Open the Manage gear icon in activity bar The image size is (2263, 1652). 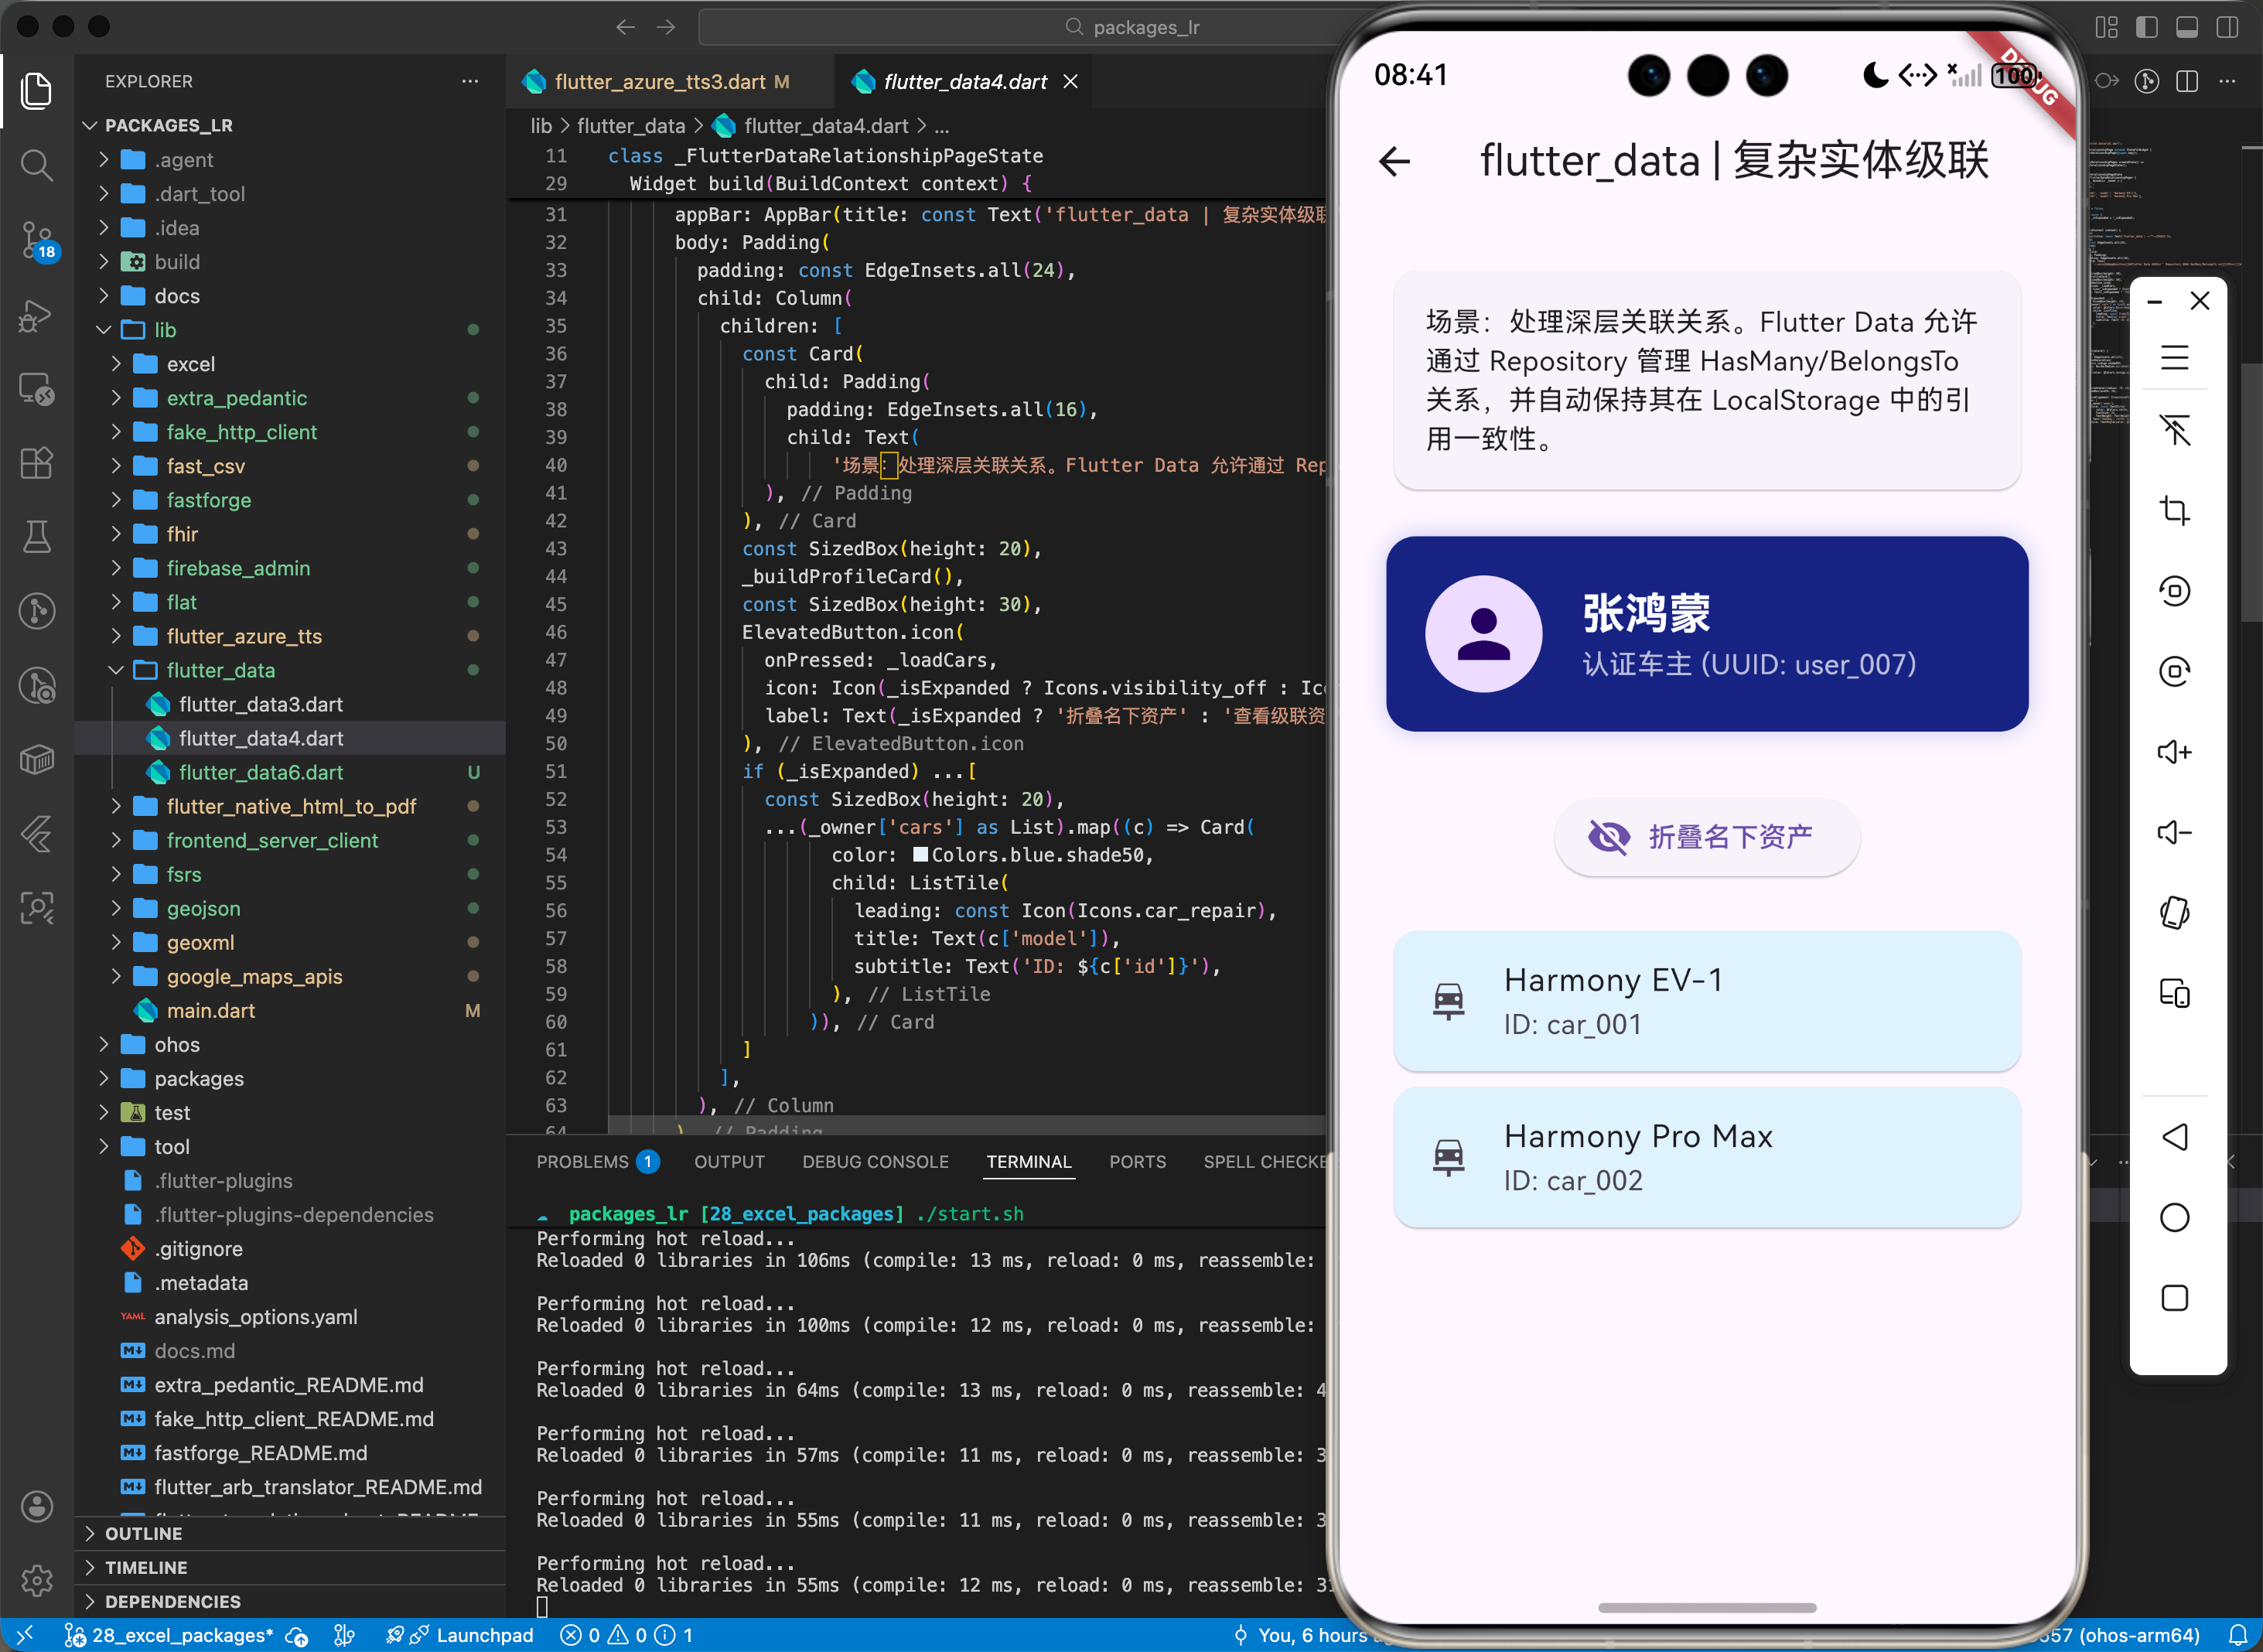[36, 1580]
